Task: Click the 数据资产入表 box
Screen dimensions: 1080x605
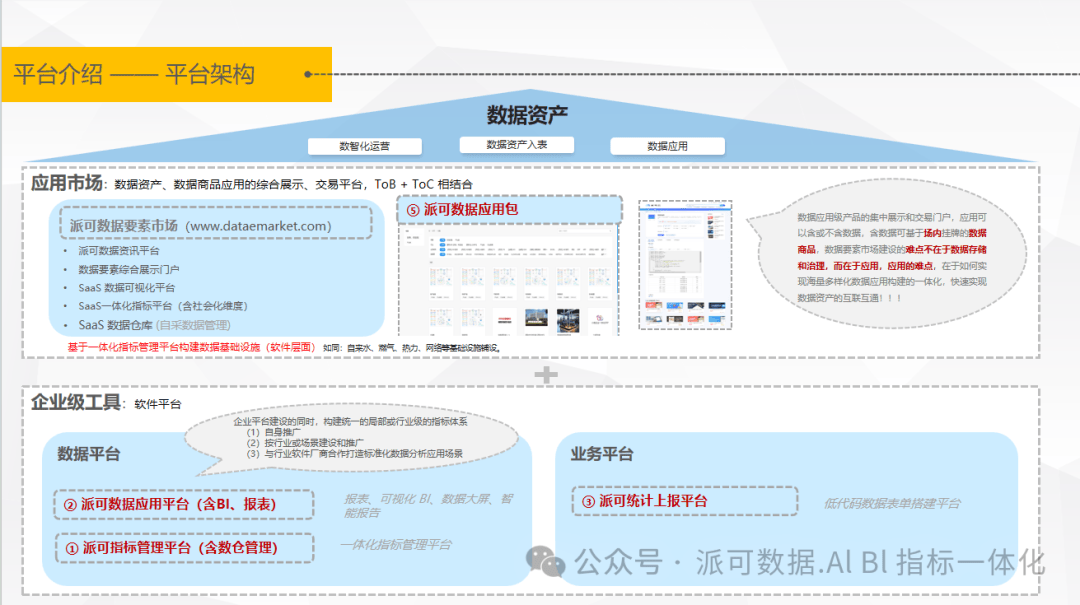Action: (517, 145)
